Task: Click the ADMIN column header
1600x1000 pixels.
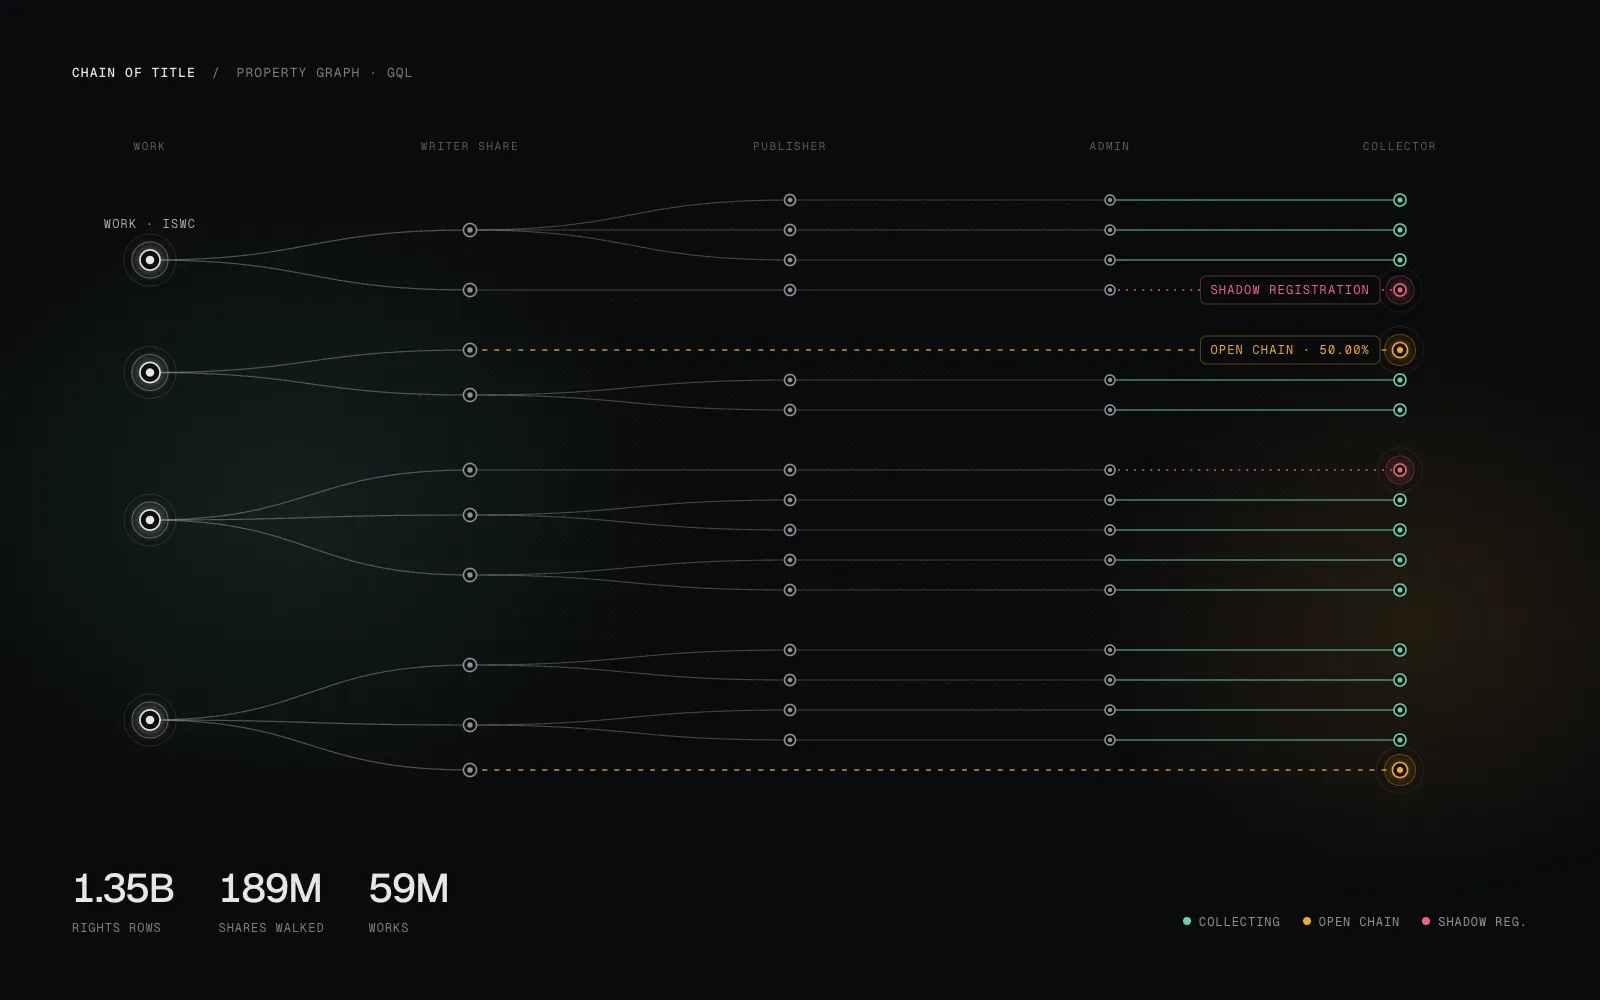Action: pos(1110,146)
